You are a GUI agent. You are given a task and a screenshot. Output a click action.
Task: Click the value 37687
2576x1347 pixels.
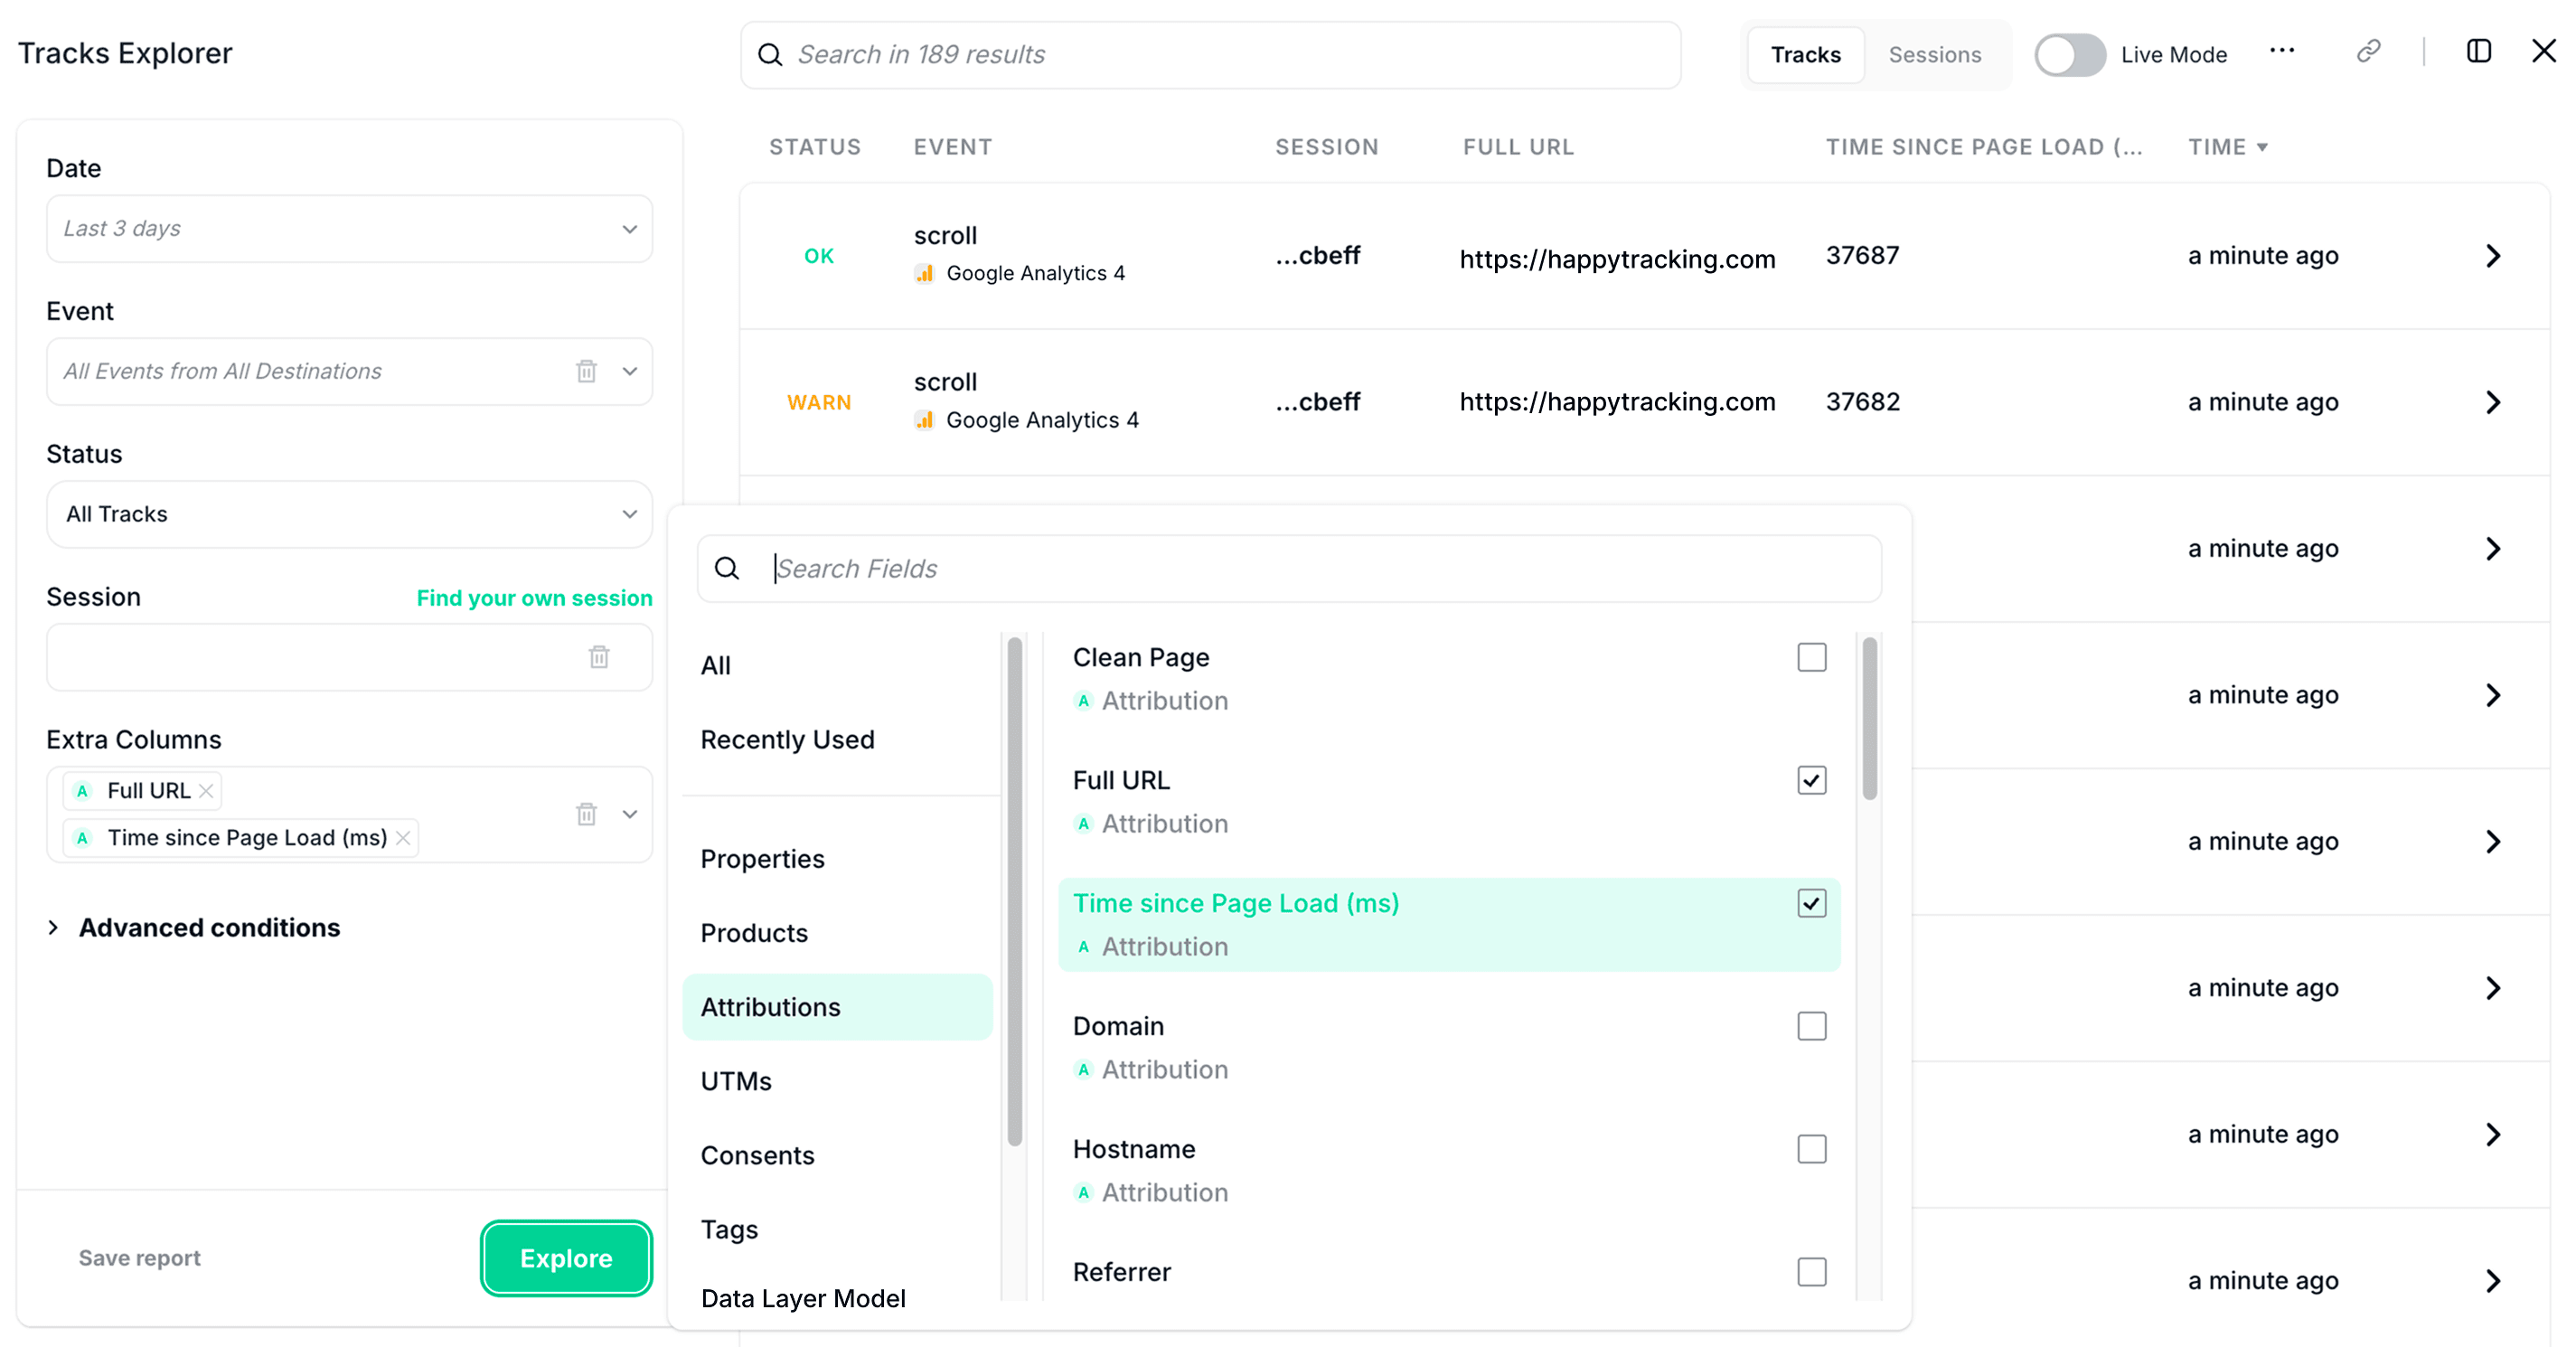point(1862,256)
